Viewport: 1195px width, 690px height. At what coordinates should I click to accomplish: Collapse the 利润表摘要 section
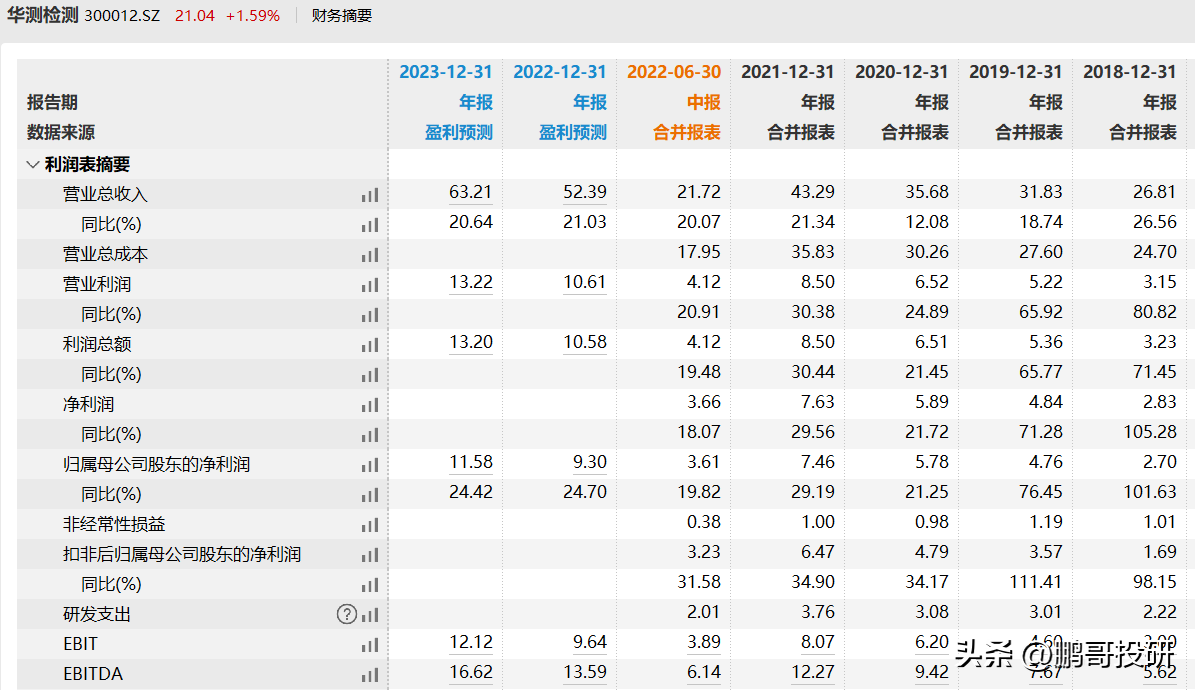pos(33,164)
